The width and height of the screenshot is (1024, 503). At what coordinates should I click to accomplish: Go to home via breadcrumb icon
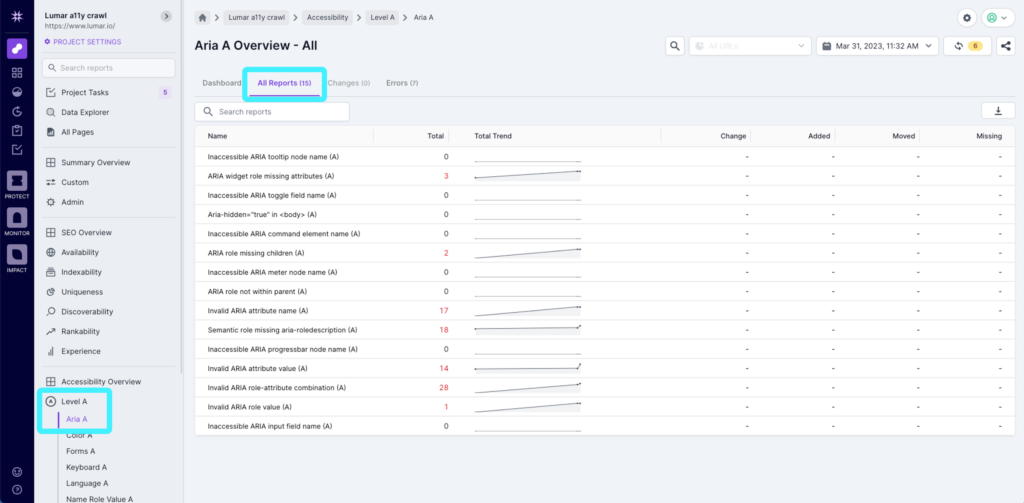click(202, 17)
